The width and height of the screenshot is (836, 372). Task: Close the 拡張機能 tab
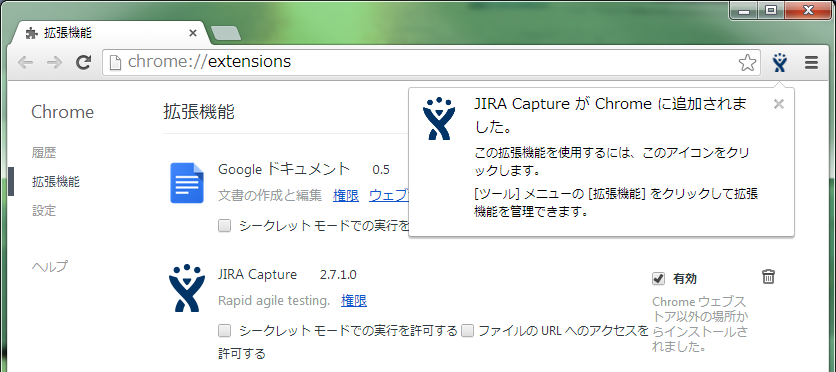[192, 33]
